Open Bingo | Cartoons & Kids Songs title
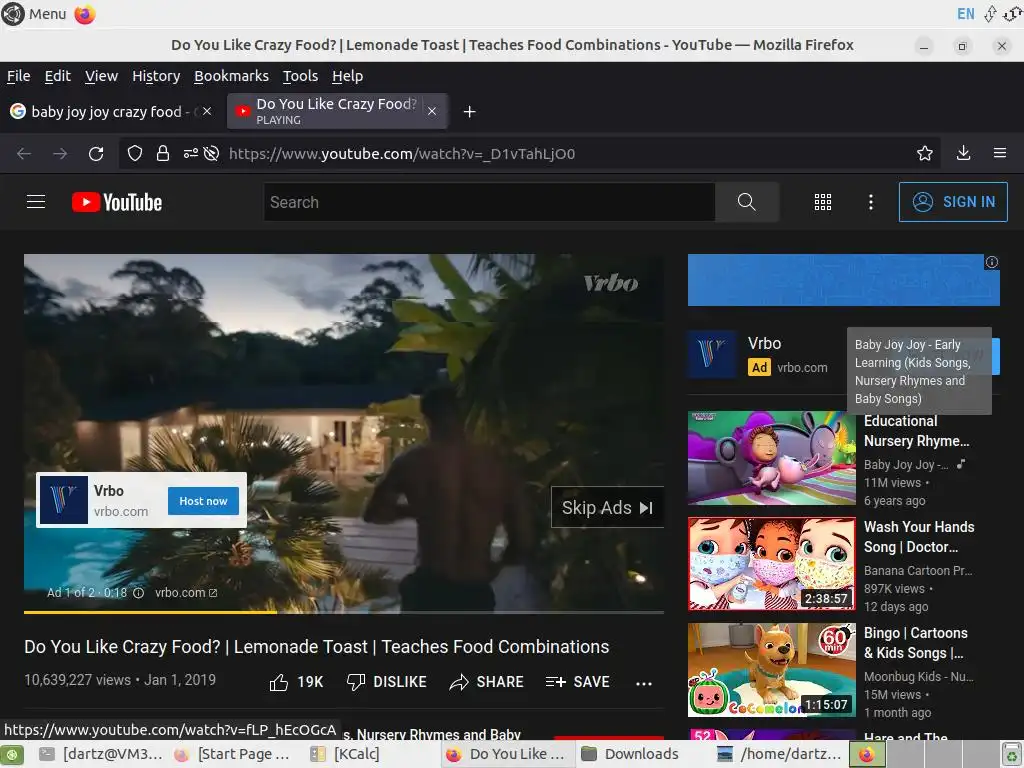The height and width of the screenshot is (768, 1024). (x=916, y=643)
